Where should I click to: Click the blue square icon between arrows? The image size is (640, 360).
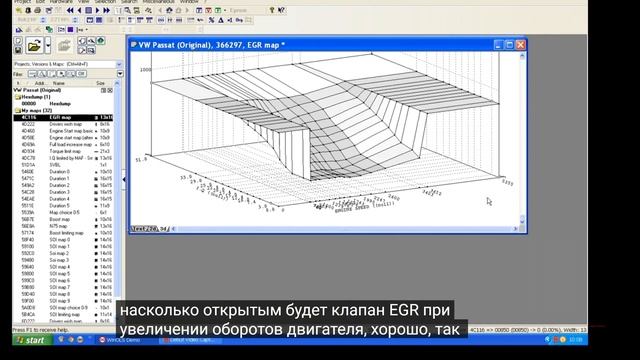[x=89, y=10]
